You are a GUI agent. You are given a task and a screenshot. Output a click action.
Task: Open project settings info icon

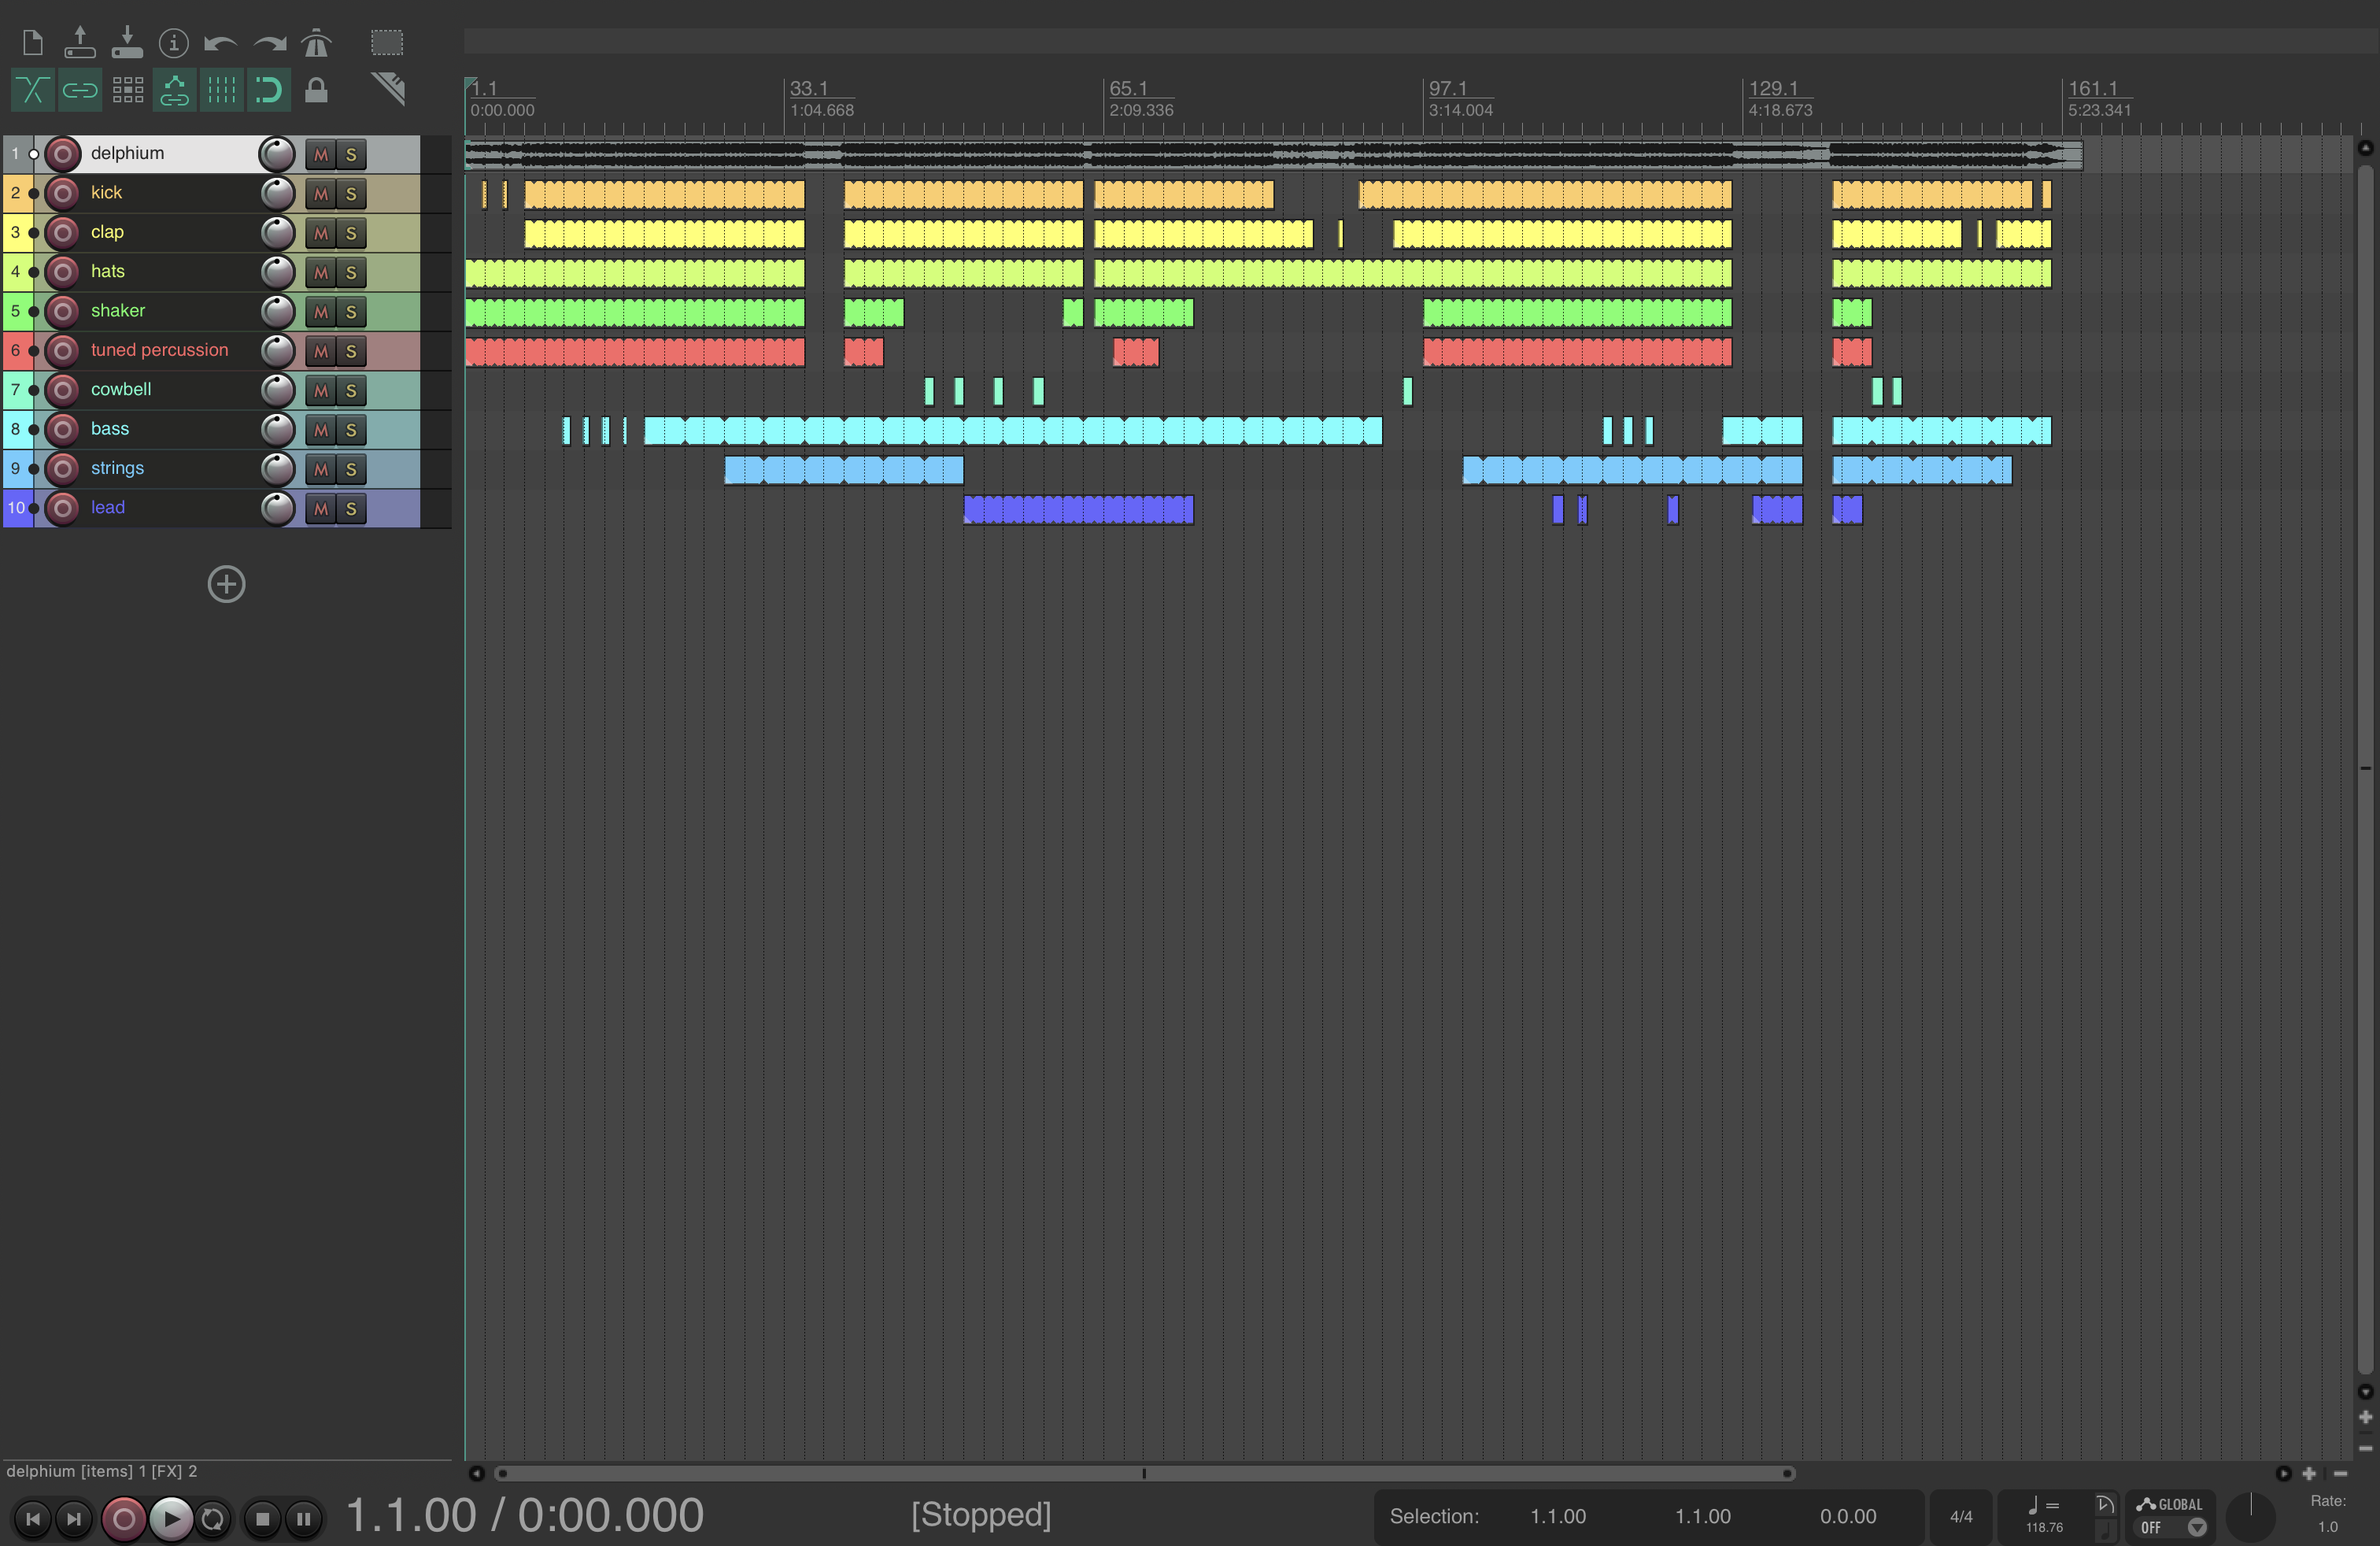(x=174, y=43)
